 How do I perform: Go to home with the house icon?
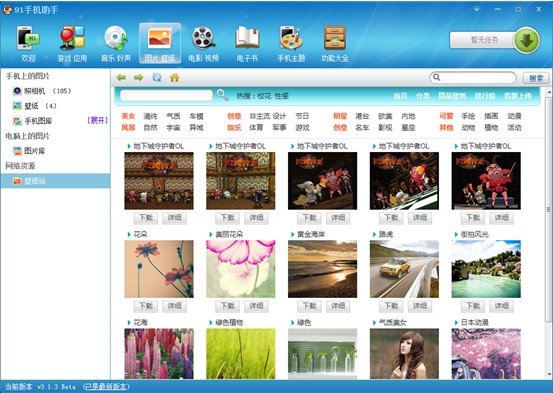pyautogui.click(x=174, y=78)
